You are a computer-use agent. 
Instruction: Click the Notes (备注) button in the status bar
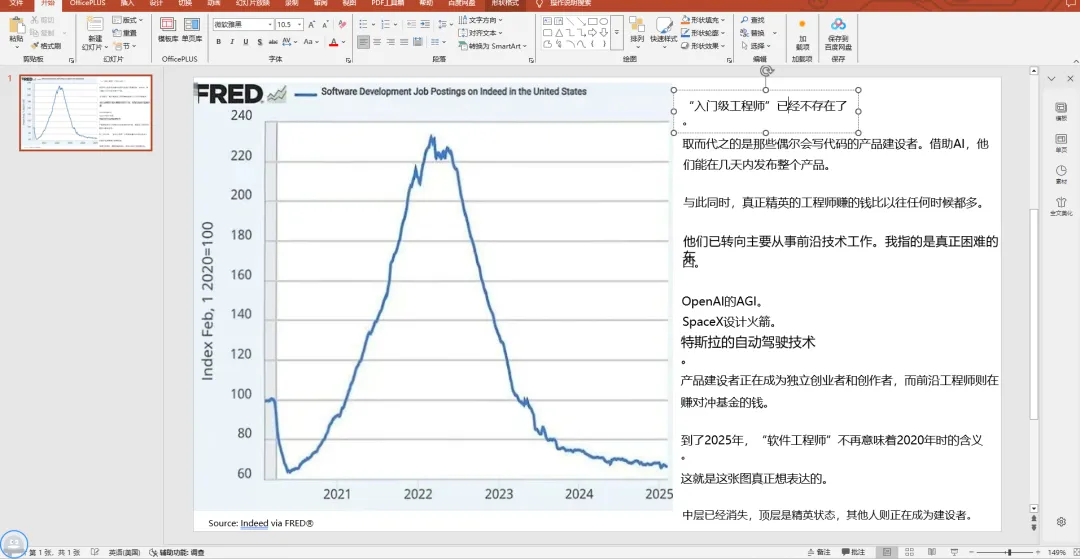click(820, 552)
